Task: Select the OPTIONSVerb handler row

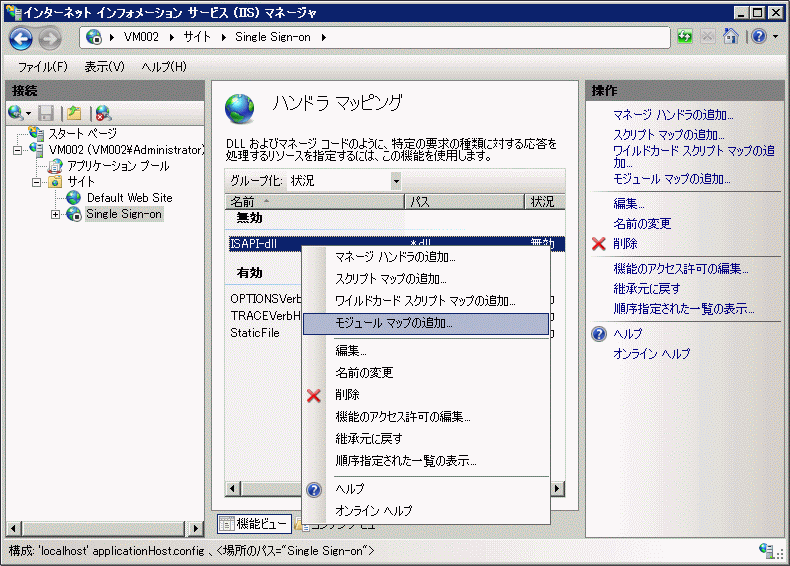Action: click(265, 298)
